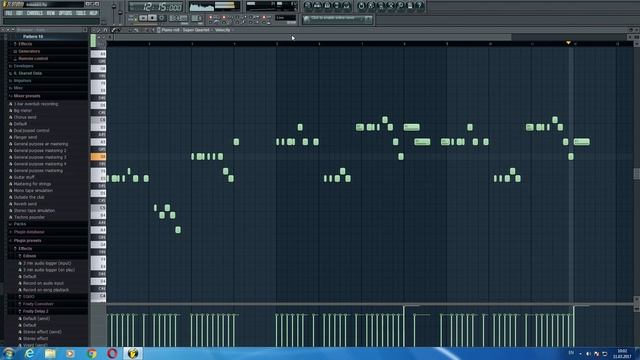
Task: Open Opera from the taskbar
Action: [x=112, y=353]
